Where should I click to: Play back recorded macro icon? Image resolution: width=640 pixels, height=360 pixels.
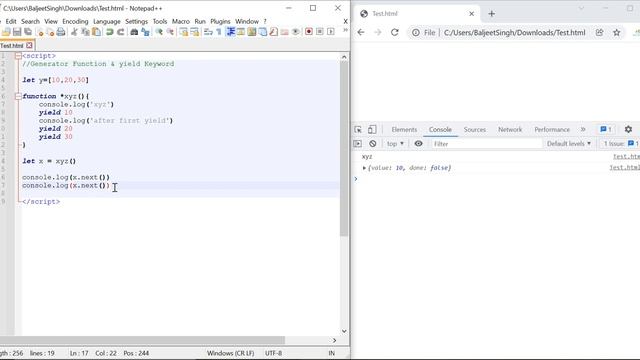[x=331, y=32]
